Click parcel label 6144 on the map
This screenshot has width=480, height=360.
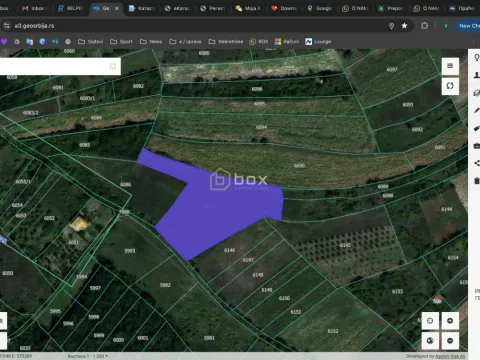(447, 209)
